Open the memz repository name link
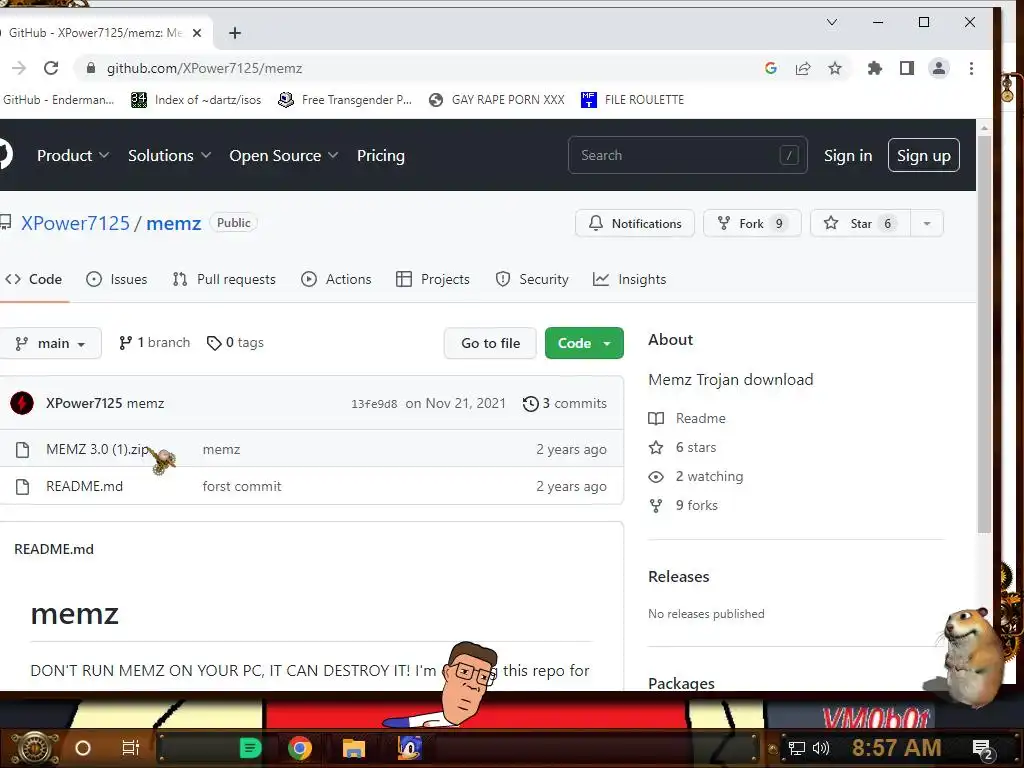Screen dimensions: 1024x768 174,223
